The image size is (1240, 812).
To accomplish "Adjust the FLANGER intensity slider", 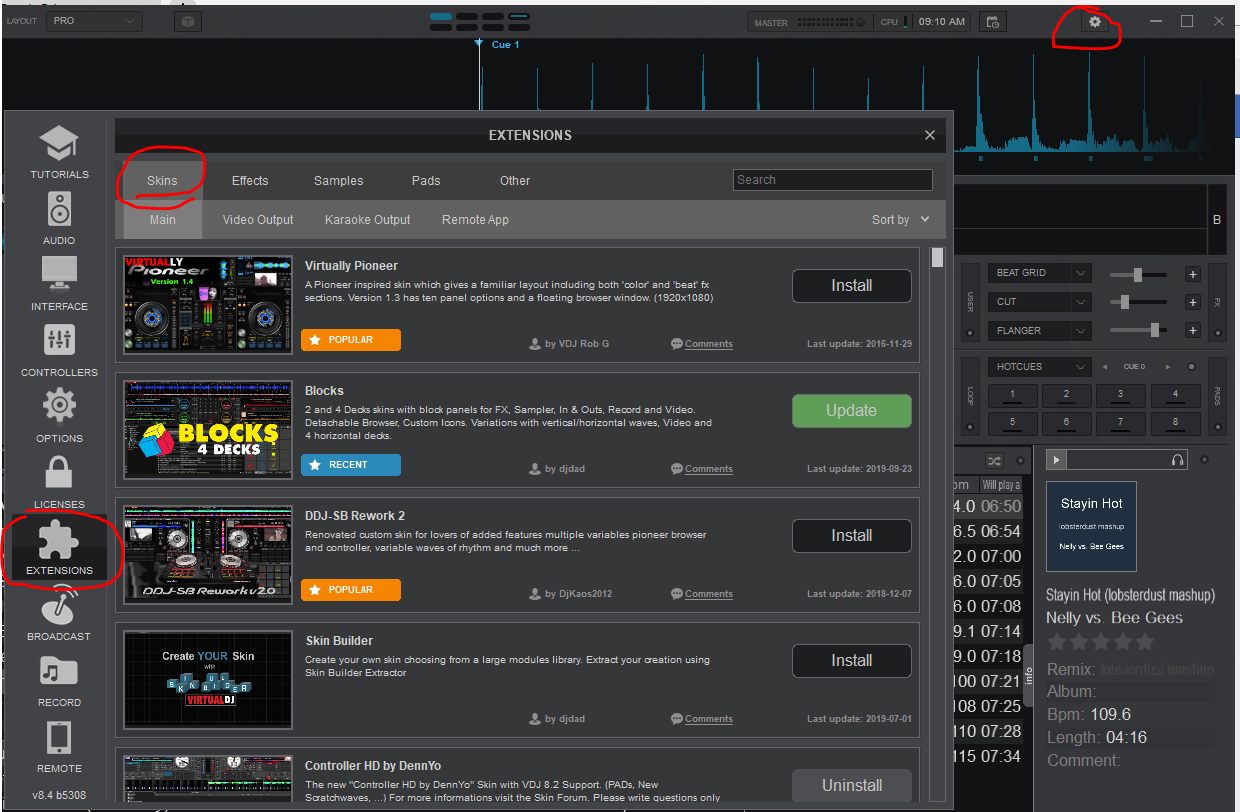I will coord(1155,331).
